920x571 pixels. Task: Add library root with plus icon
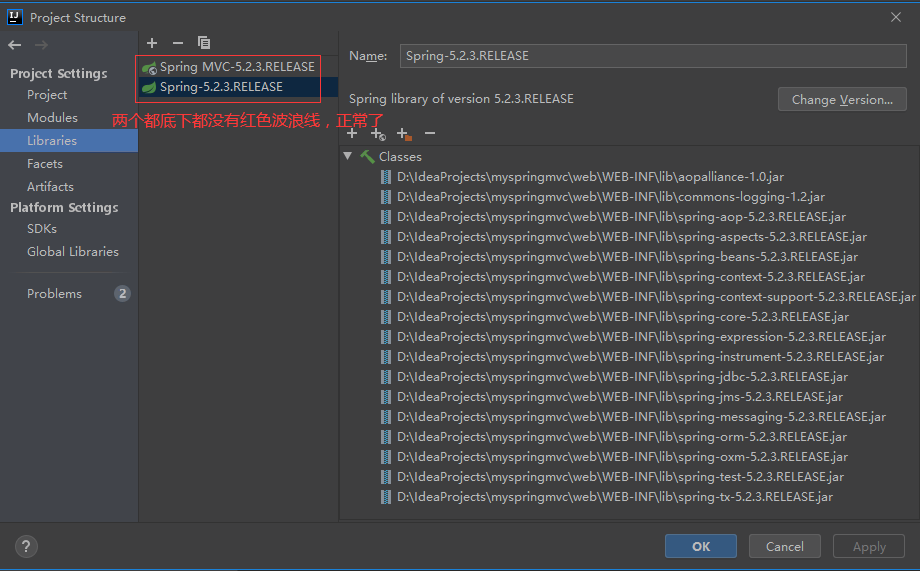(x=352, y=134)
